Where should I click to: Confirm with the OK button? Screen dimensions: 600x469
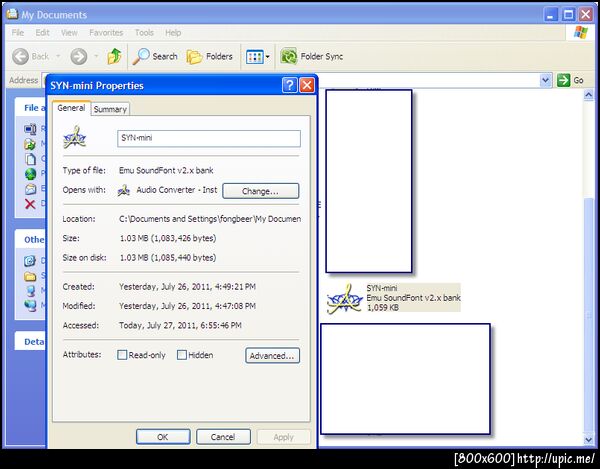coord(163,437)
